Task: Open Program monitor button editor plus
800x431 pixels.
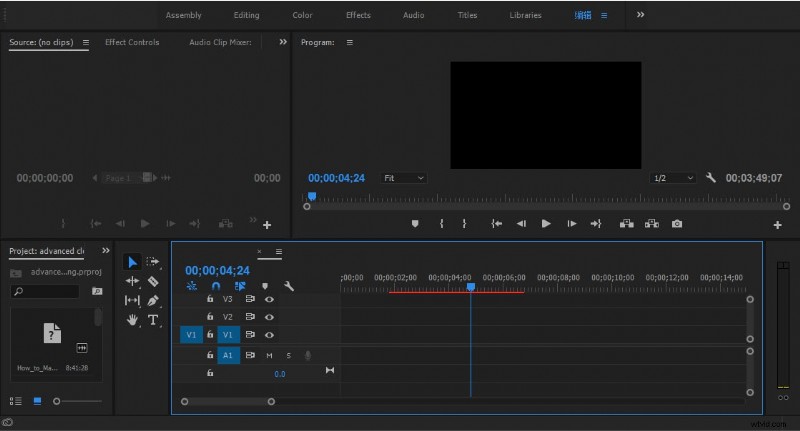Action: [778, 225]
